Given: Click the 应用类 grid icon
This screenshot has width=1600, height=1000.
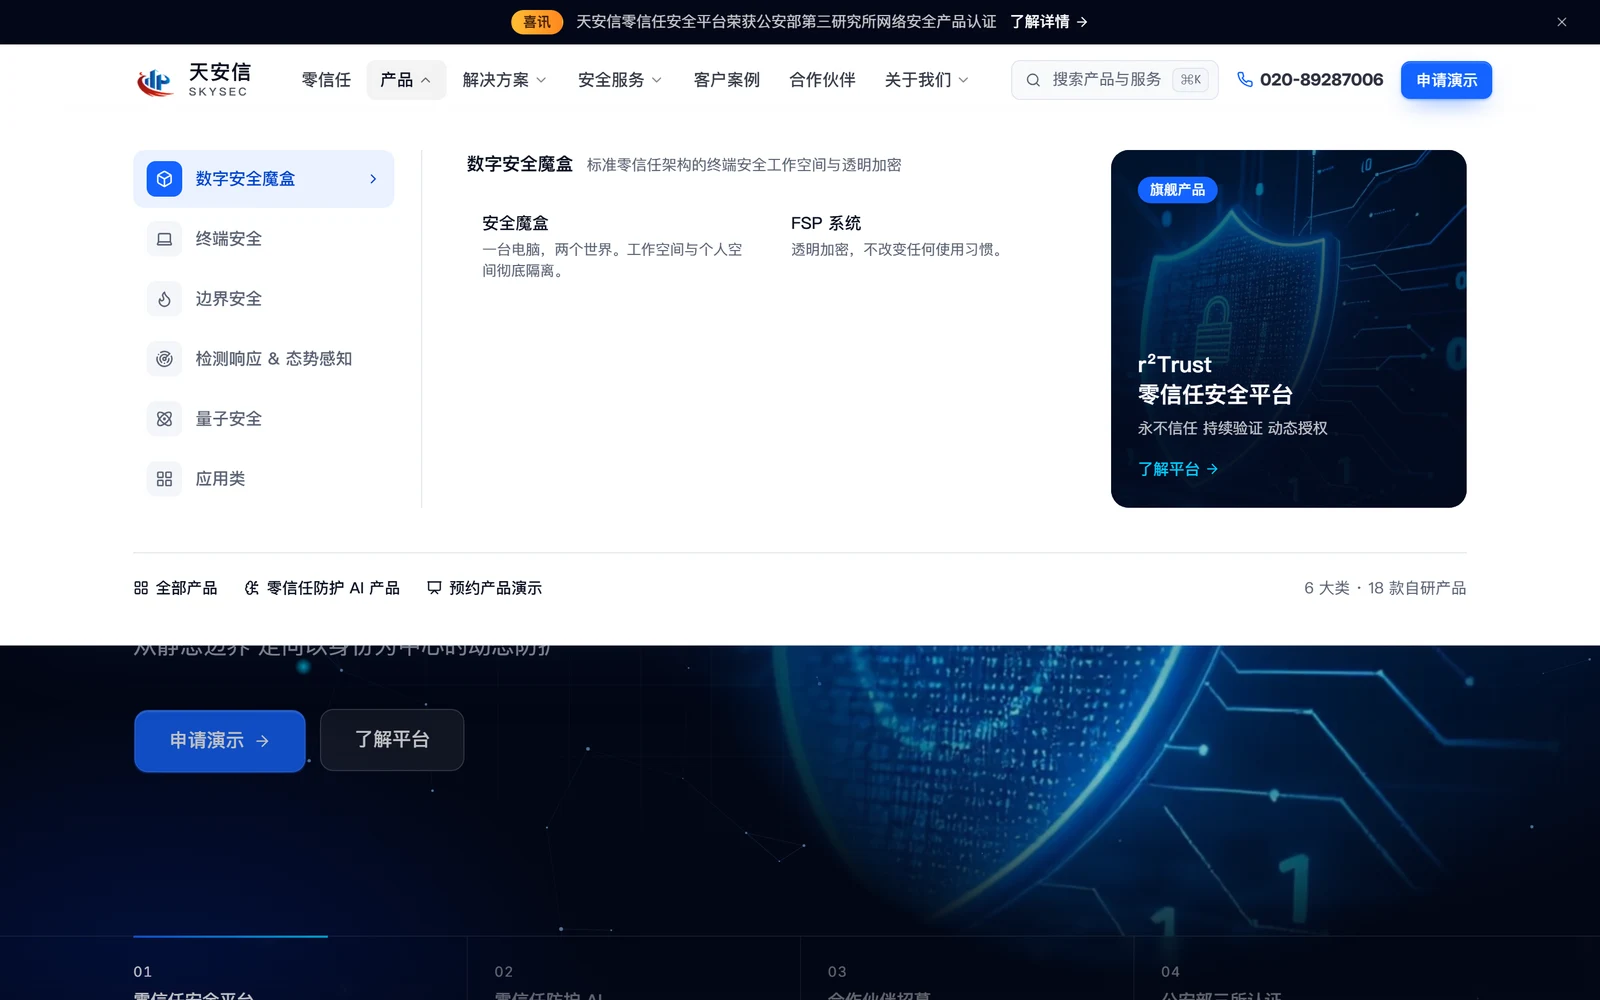Looking at the screenshot, I should pyautogui.click(x=165, y=479).
